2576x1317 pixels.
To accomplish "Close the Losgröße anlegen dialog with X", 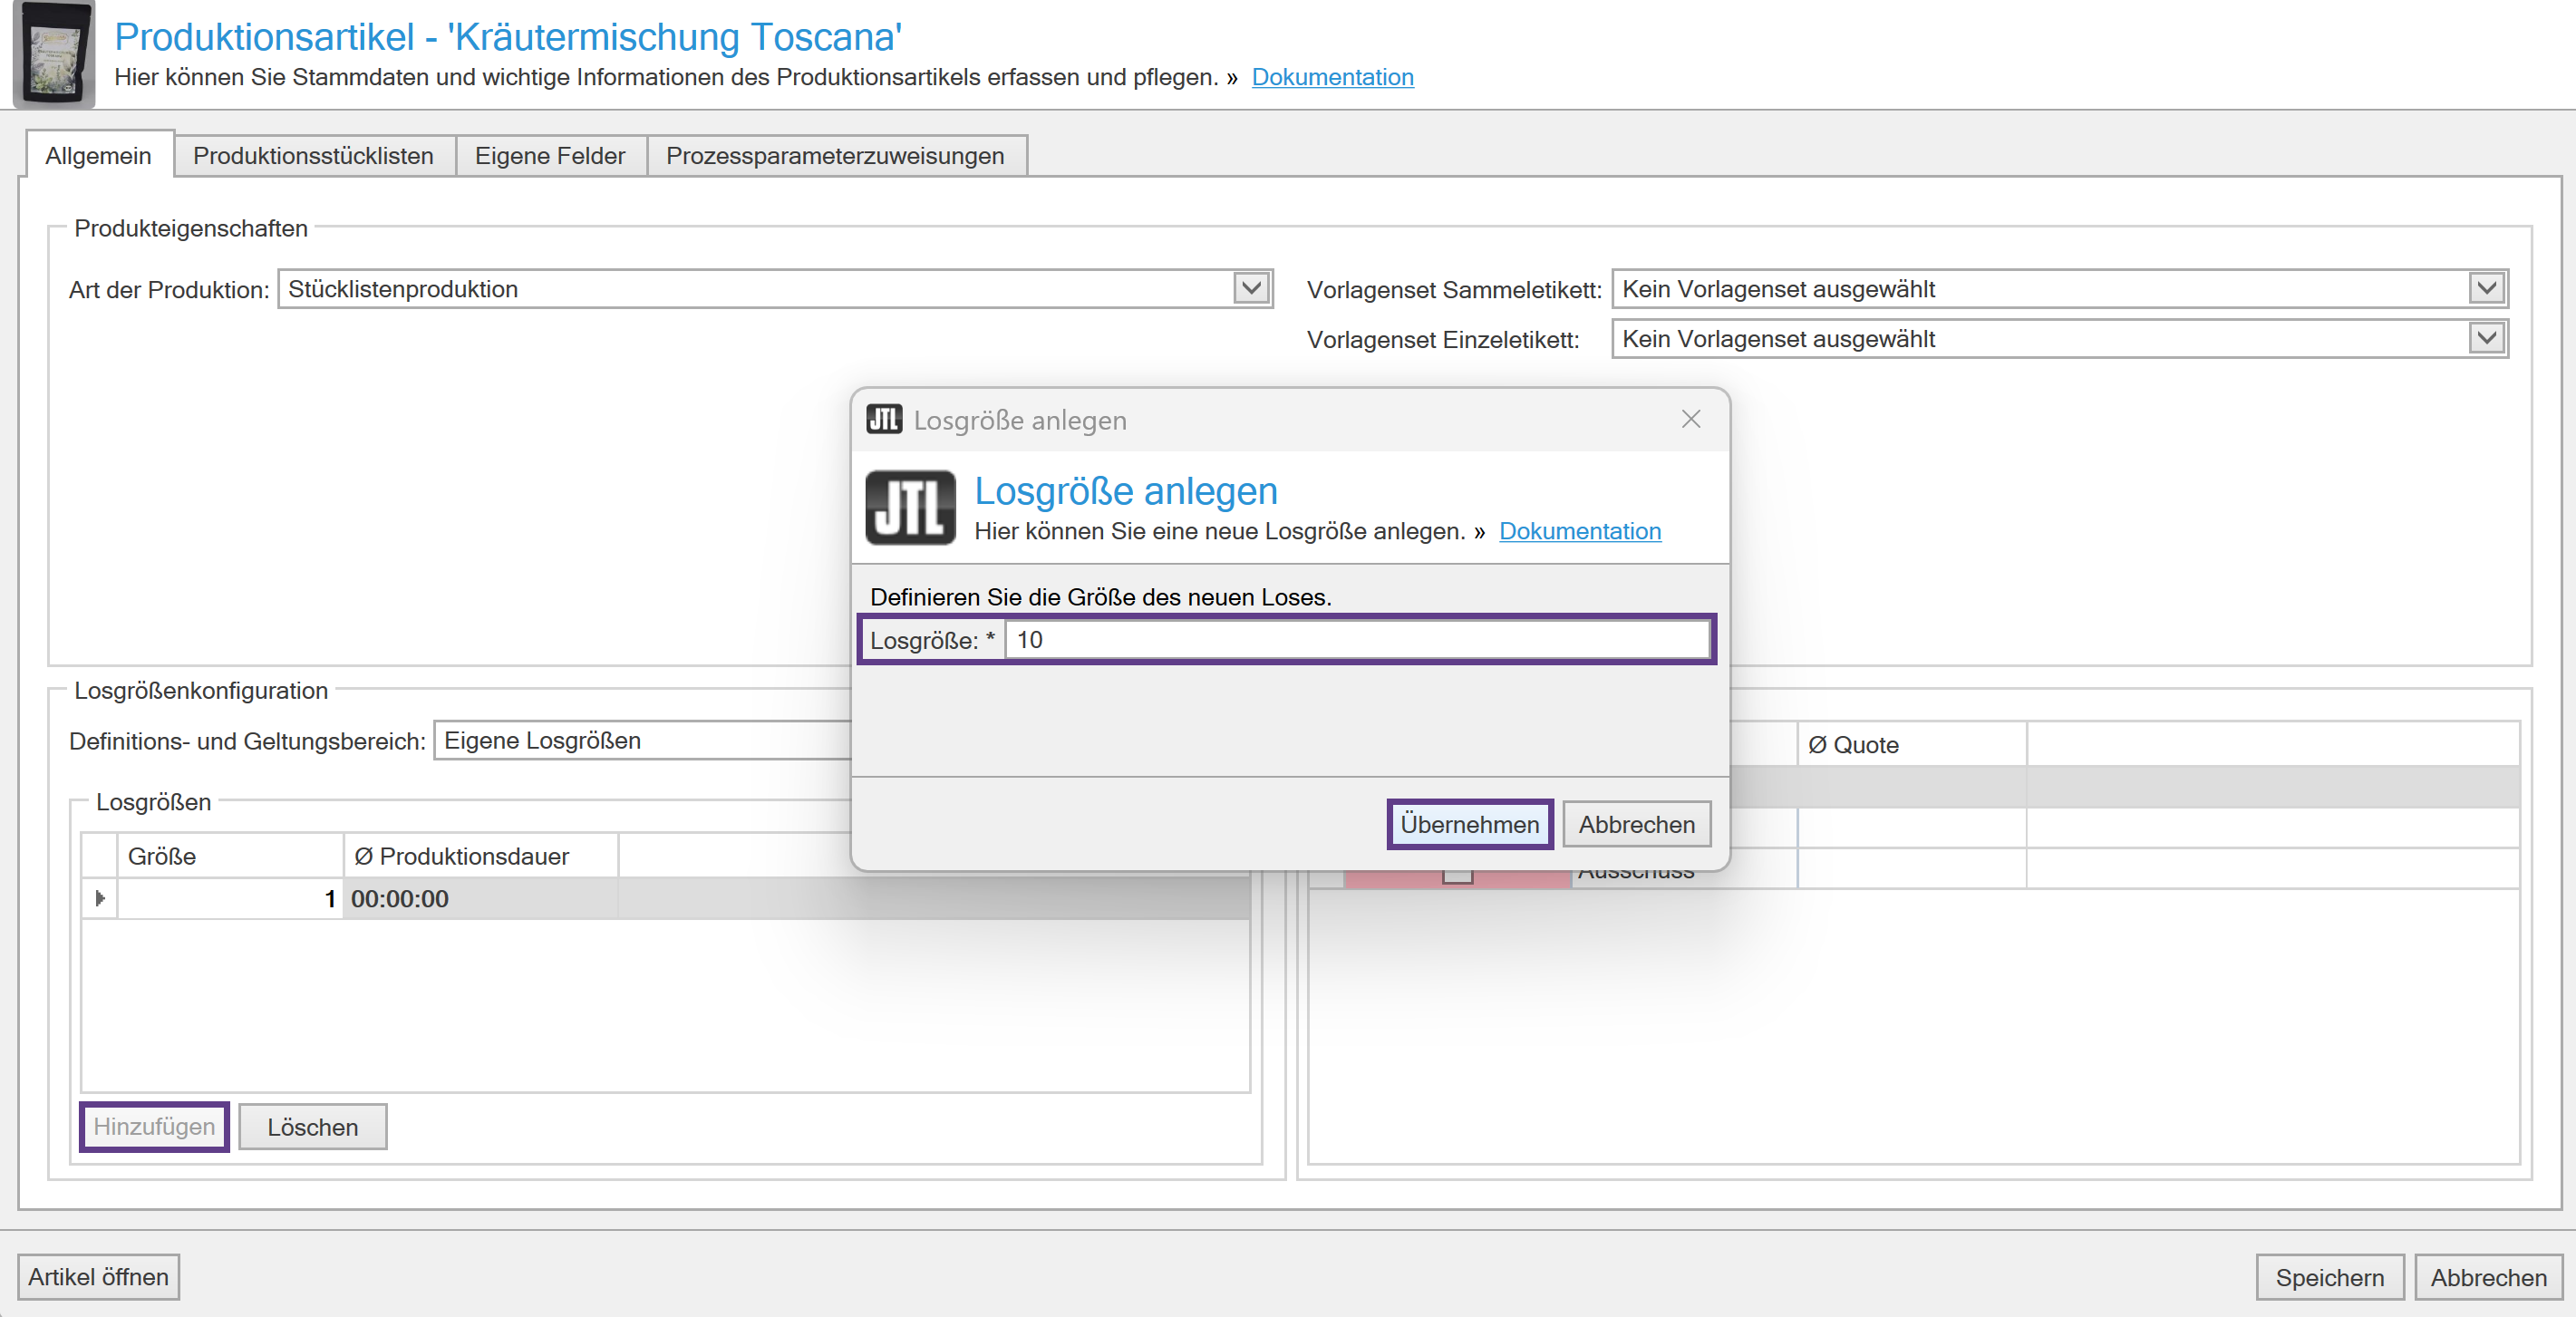I will (x=1690, y=419).
